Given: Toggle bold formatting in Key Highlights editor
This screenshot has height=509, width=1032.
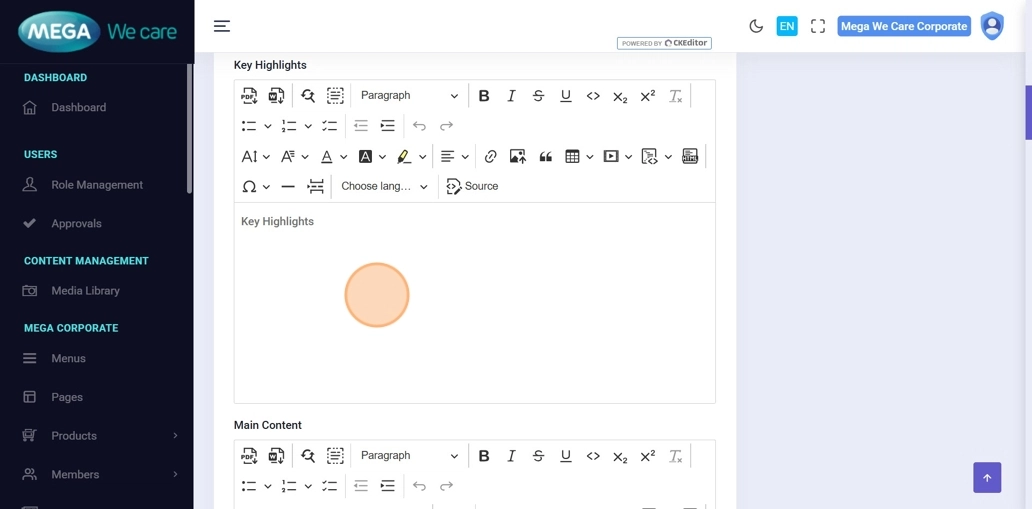Looking at the screenshot, I should [484, 96].
